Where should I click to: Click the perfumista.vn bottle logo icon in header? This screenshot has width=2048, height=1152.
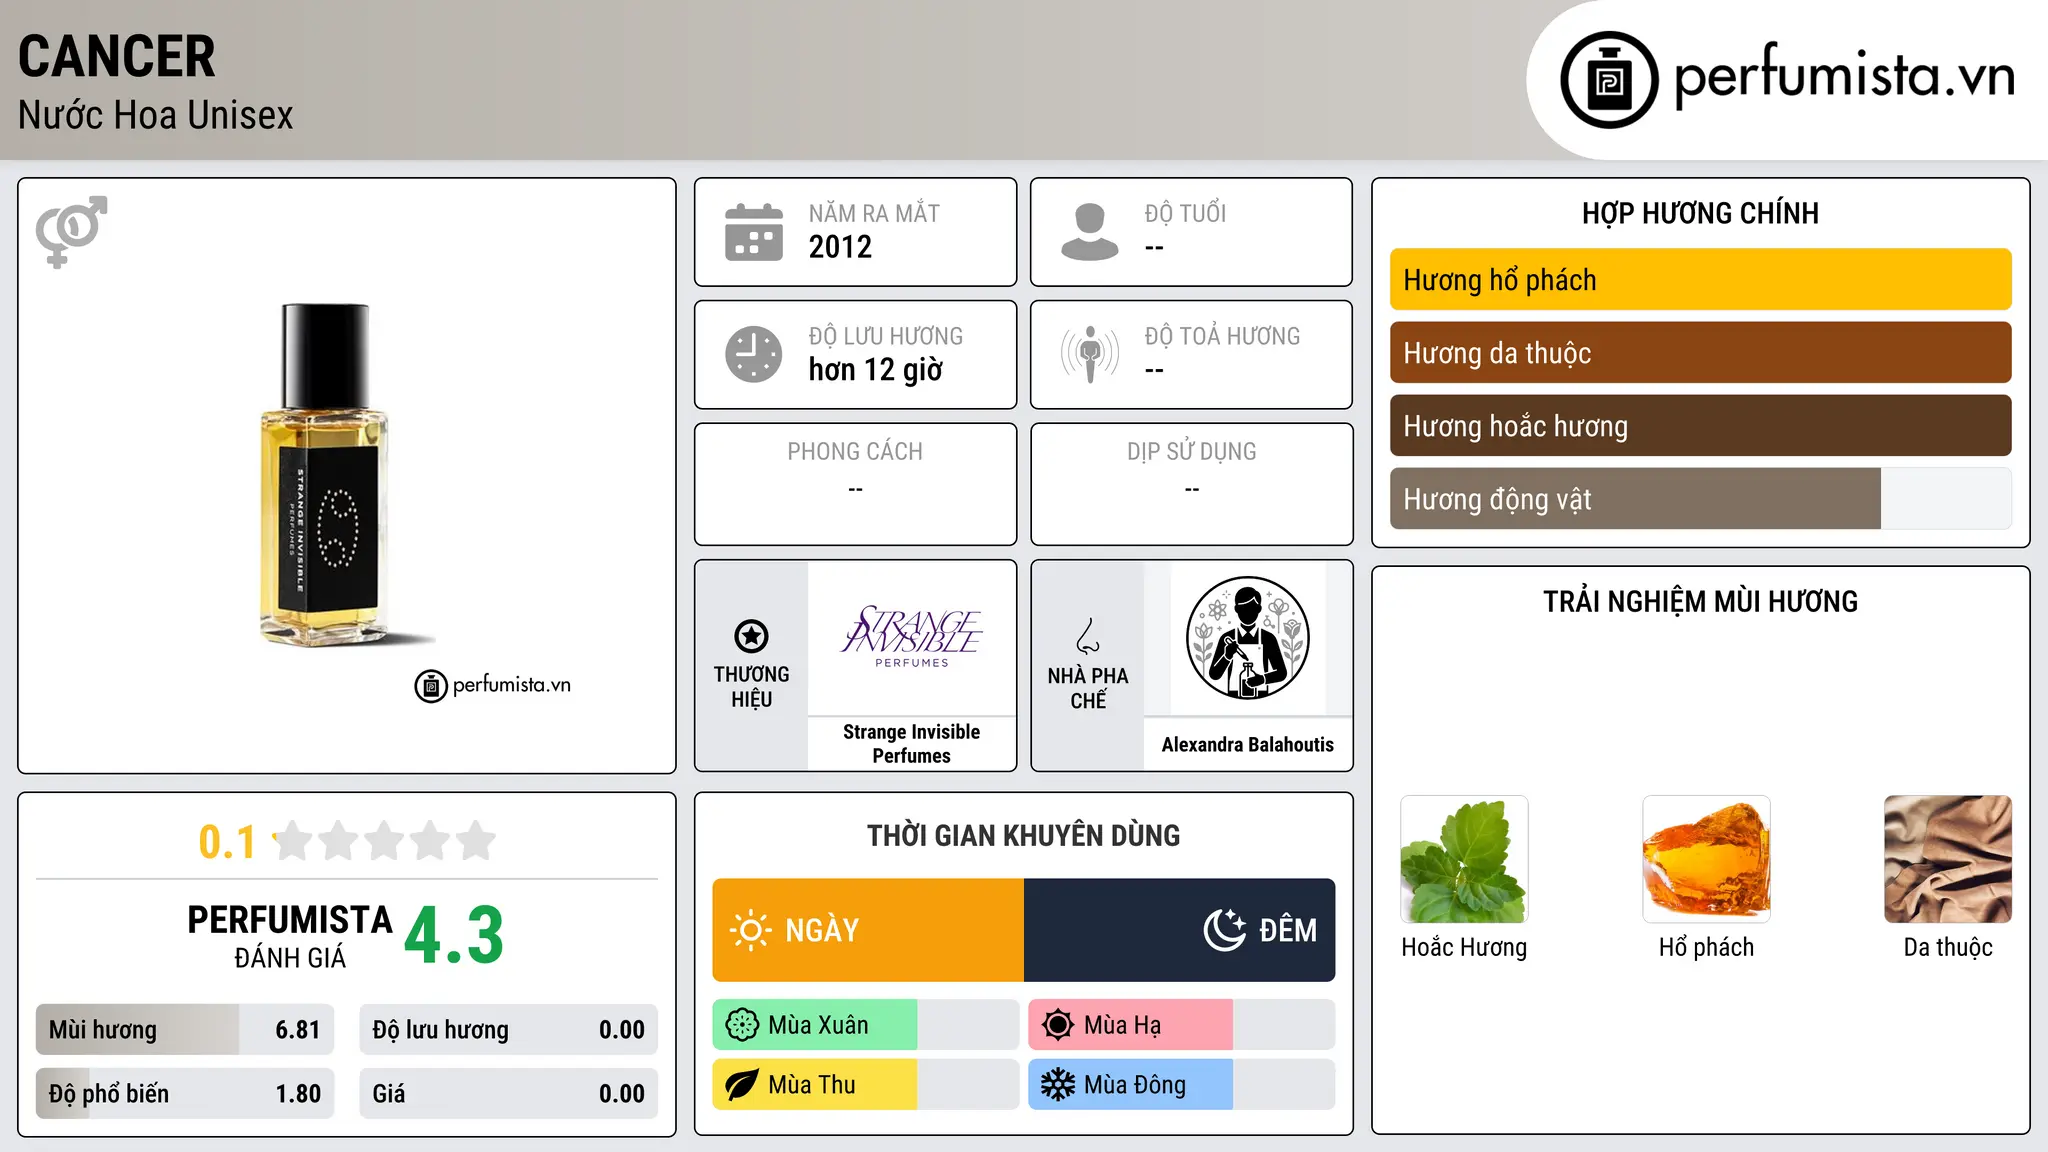pos(1609,80)
